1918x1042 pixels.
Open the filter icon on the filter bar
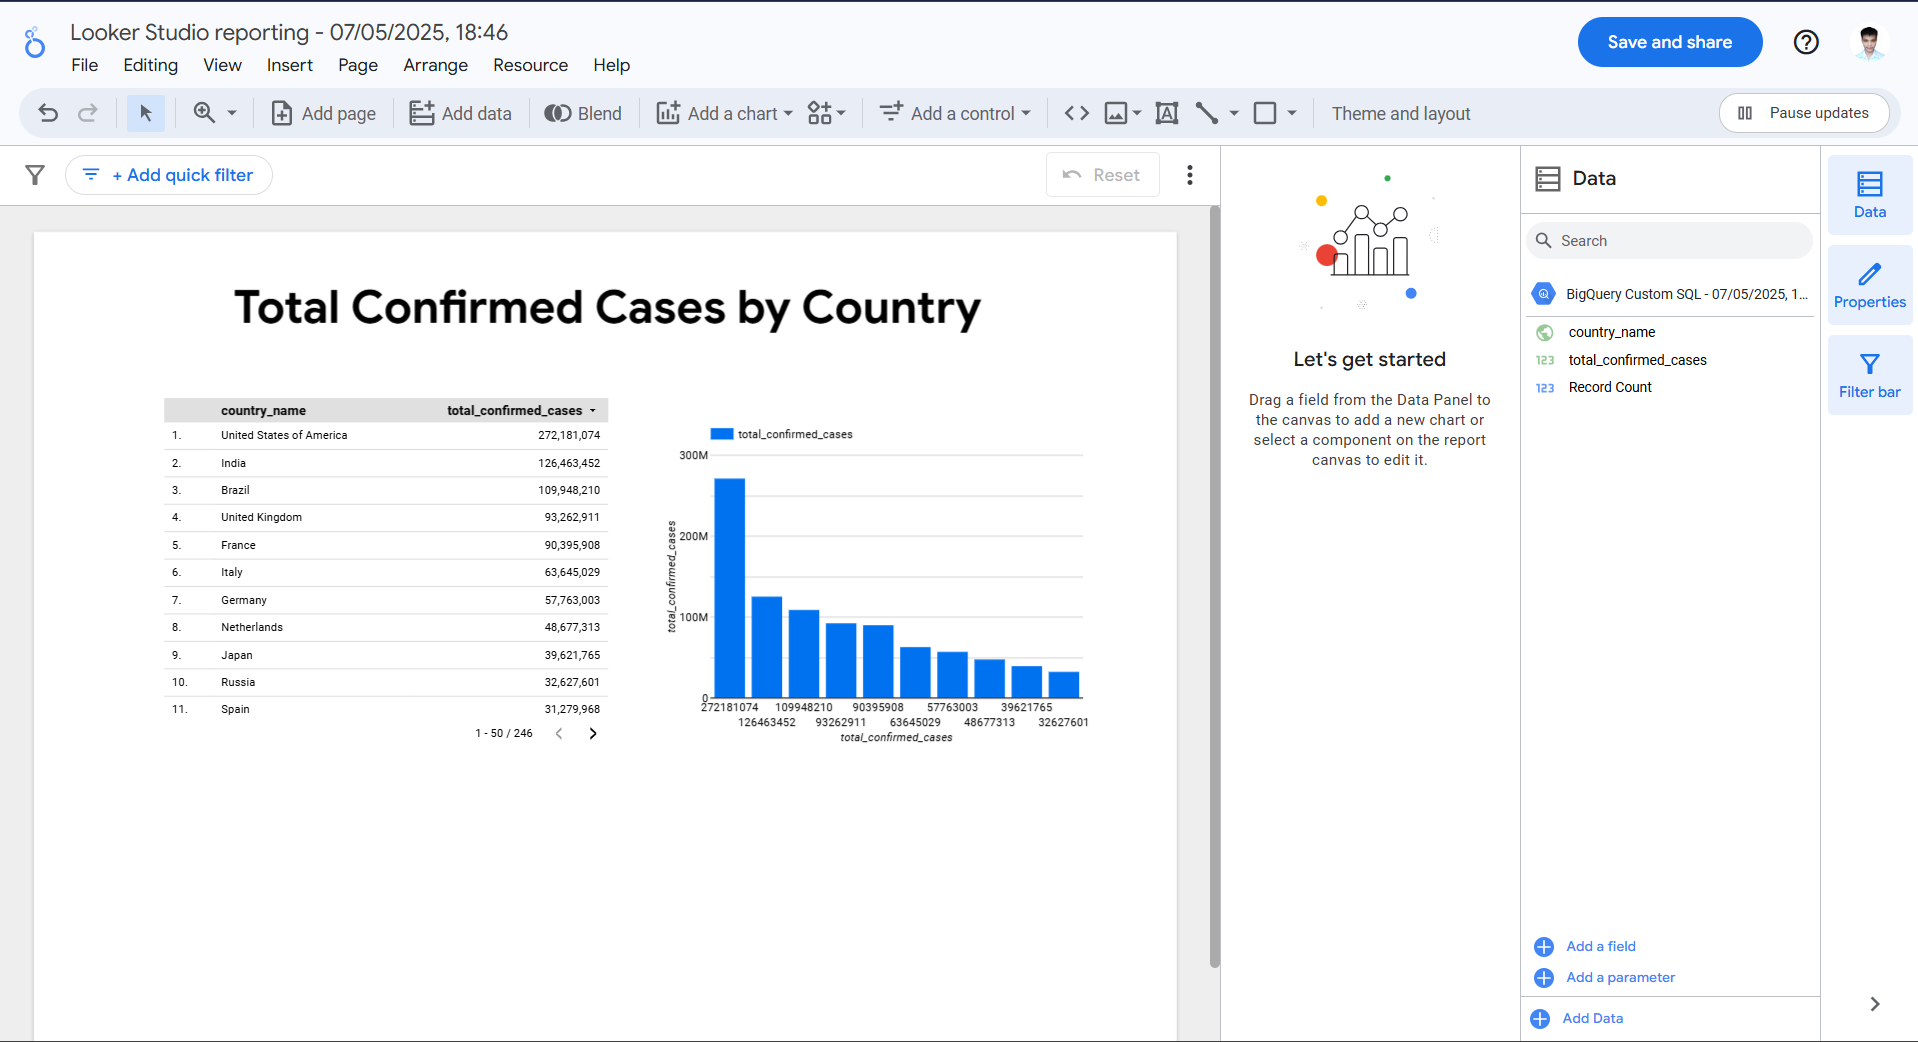click(x=34, y=174)
